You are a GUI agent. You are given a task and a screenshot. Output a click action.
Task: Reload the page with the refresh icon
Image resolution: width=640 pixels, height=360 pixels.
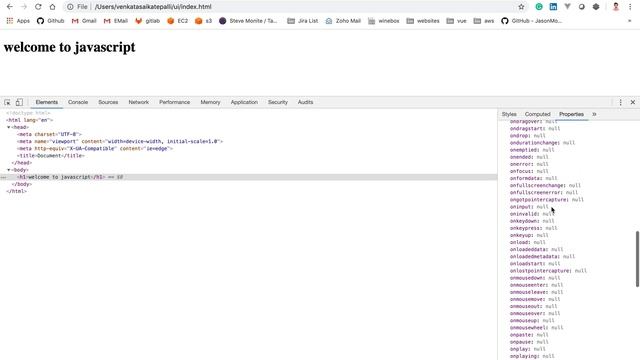(x=38, y=7)
